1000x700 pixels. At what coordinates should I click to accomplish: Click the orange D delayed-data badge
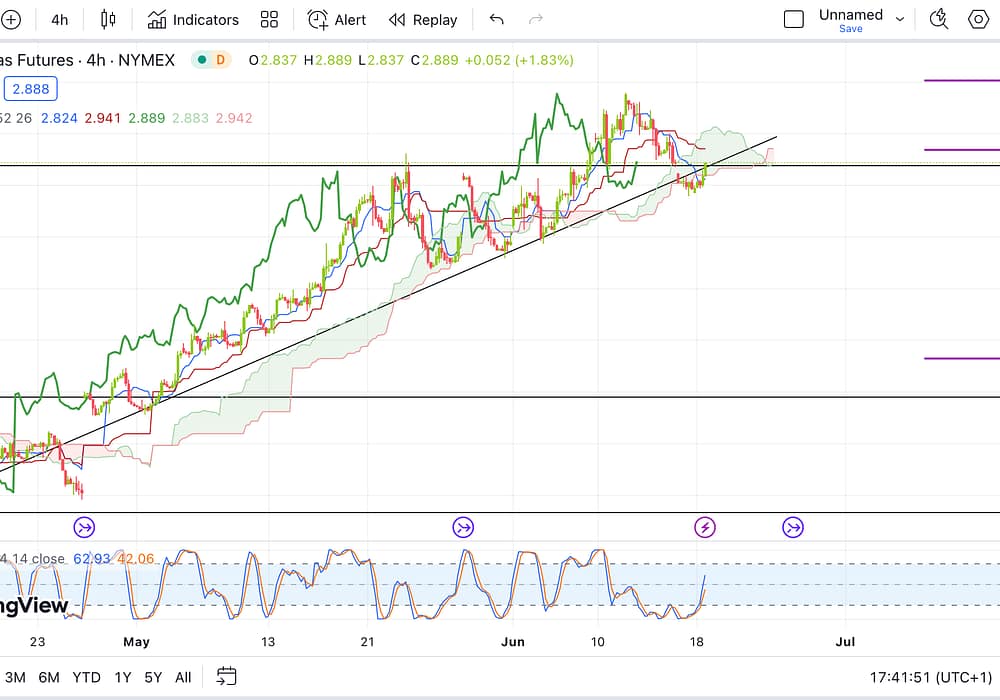219,60
